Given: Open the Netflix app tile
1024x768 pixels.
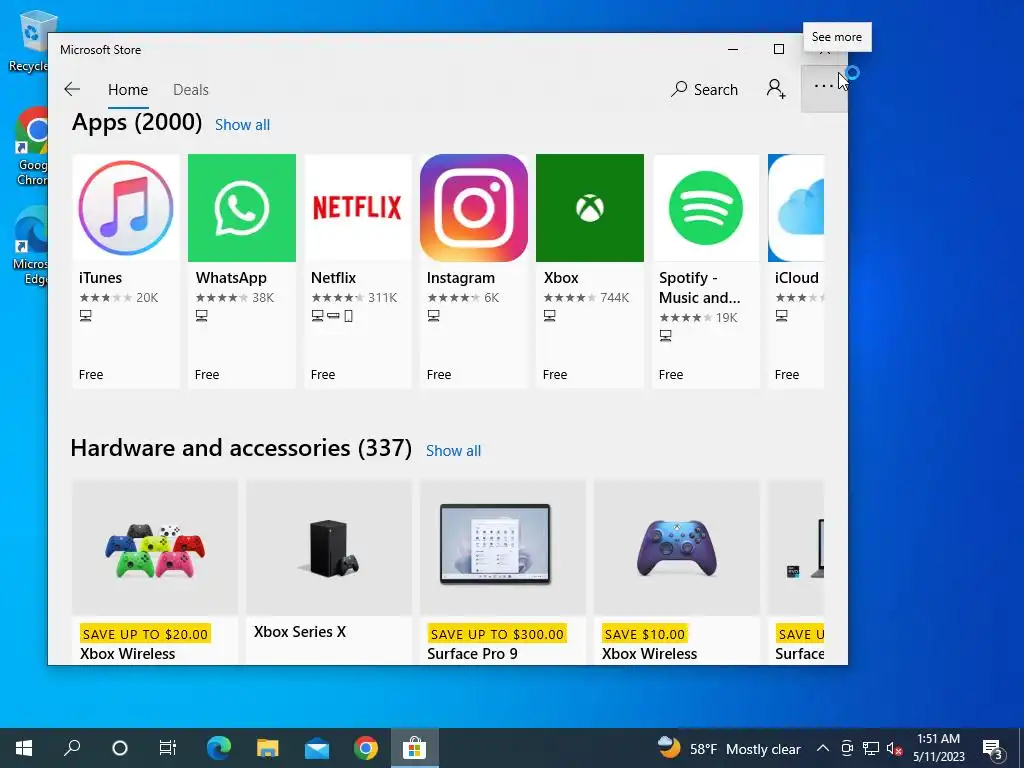Looking at the screenshot, I should (x=358, y=271).
